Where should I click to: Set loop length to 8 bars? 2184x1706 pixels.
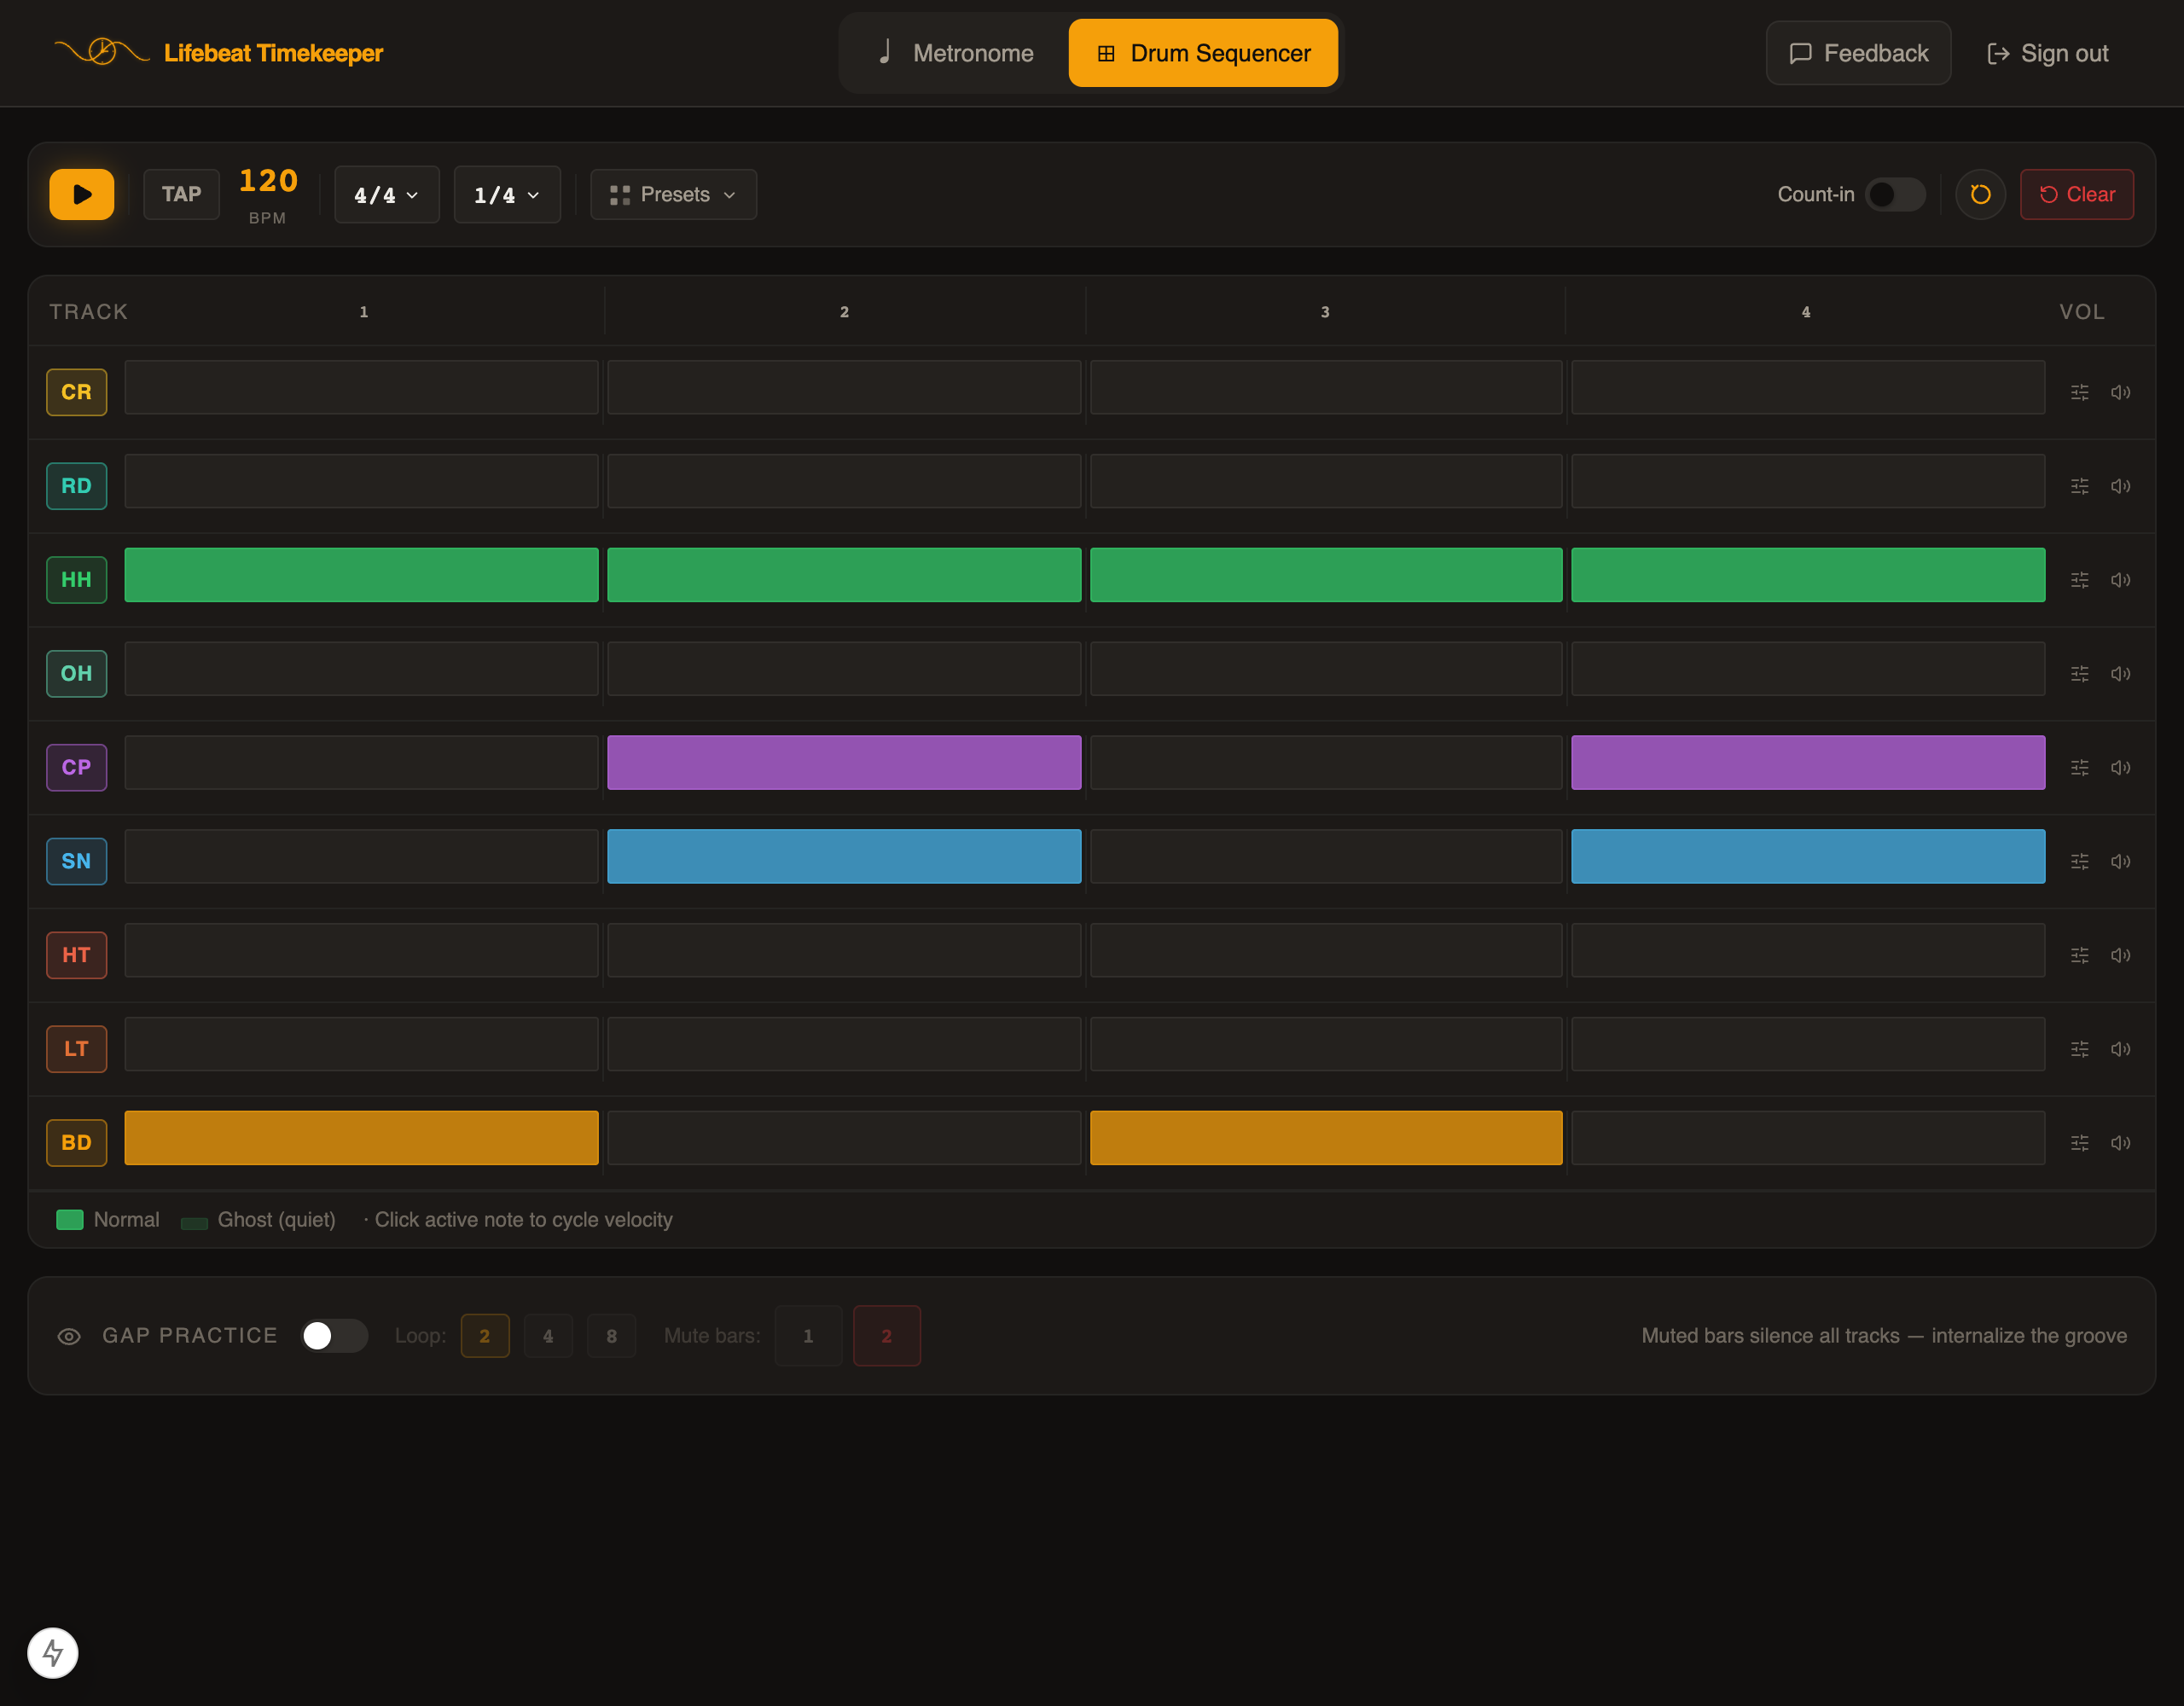[612, 1336]
